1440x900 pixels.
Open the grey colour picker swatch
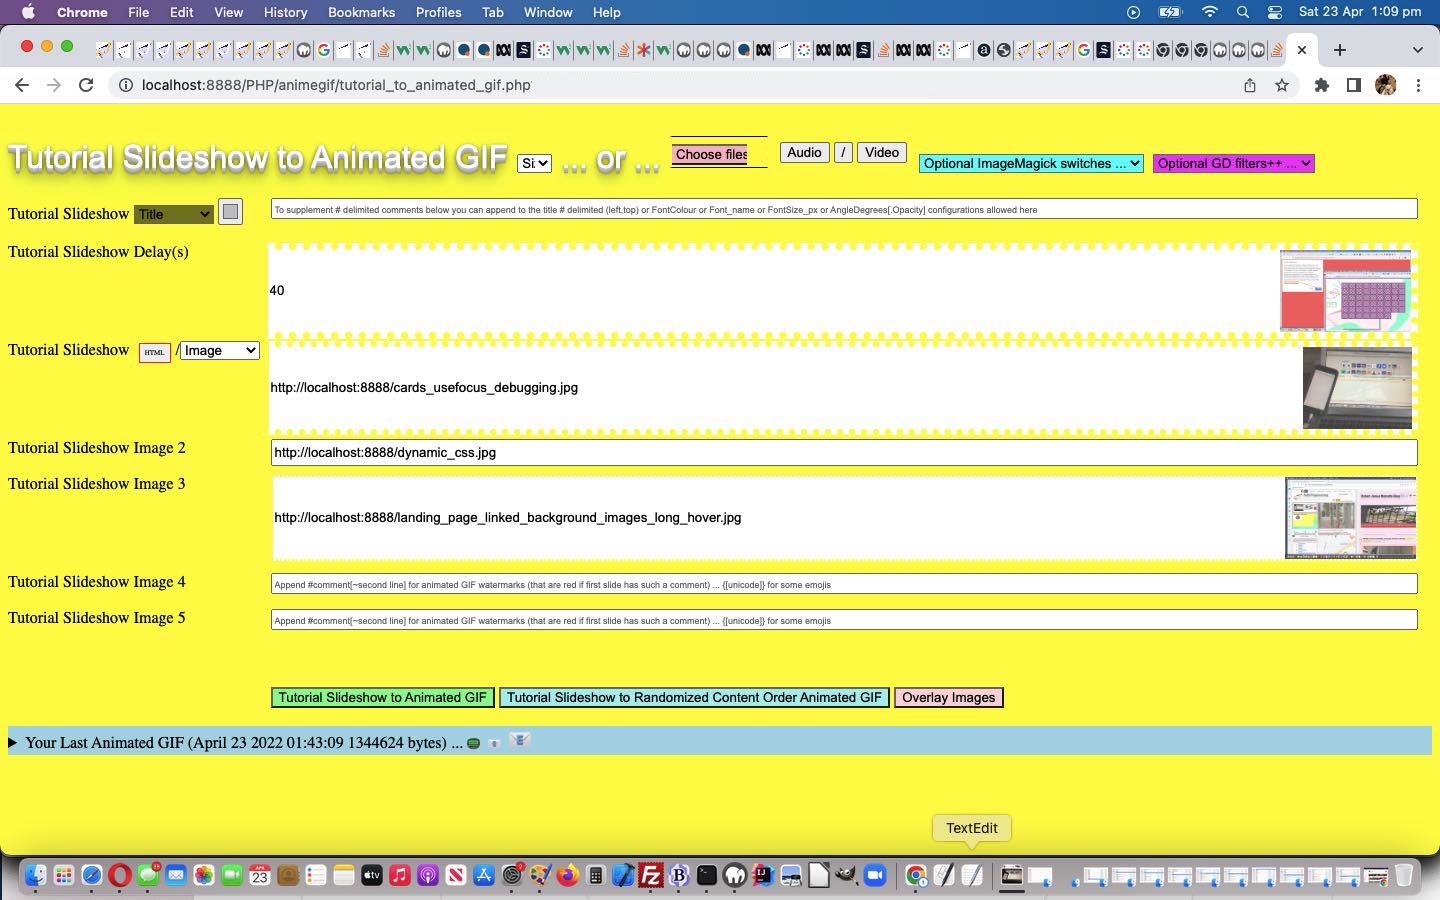[230, 212]
